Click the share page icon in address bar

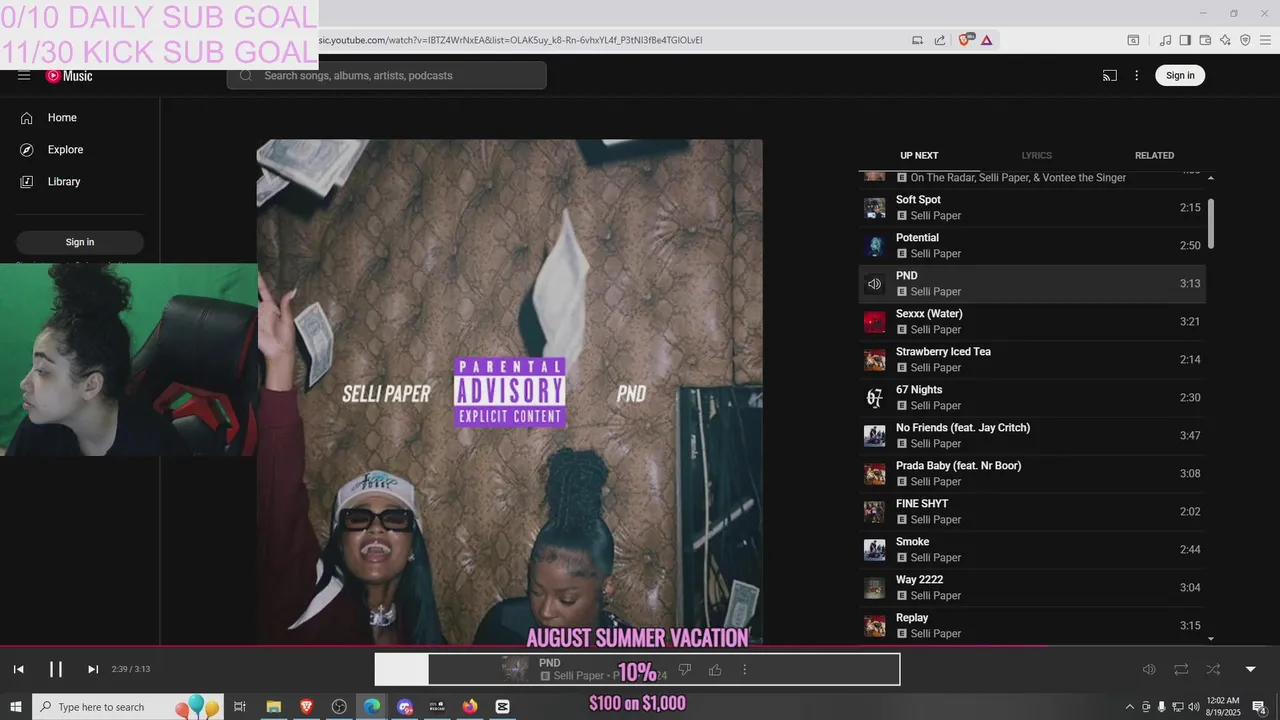click(x=940, y=40)
